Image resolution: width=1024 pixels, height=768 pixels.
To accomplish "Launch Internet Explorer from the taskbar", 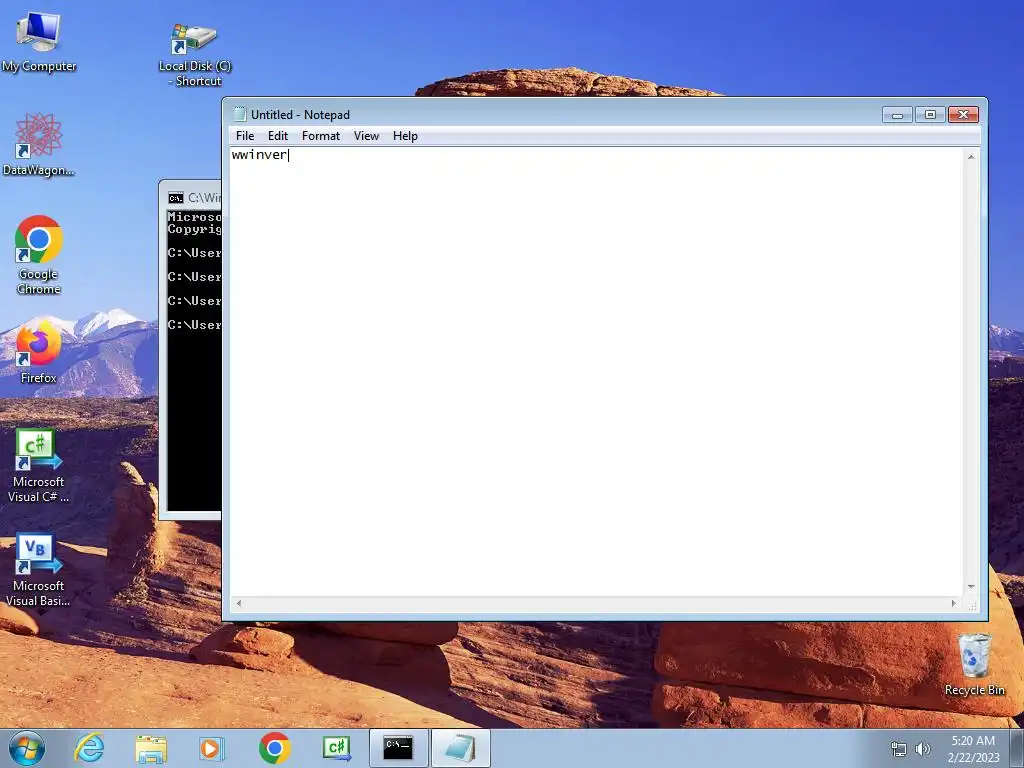I will pyautogui.click(x=89, y=748).
